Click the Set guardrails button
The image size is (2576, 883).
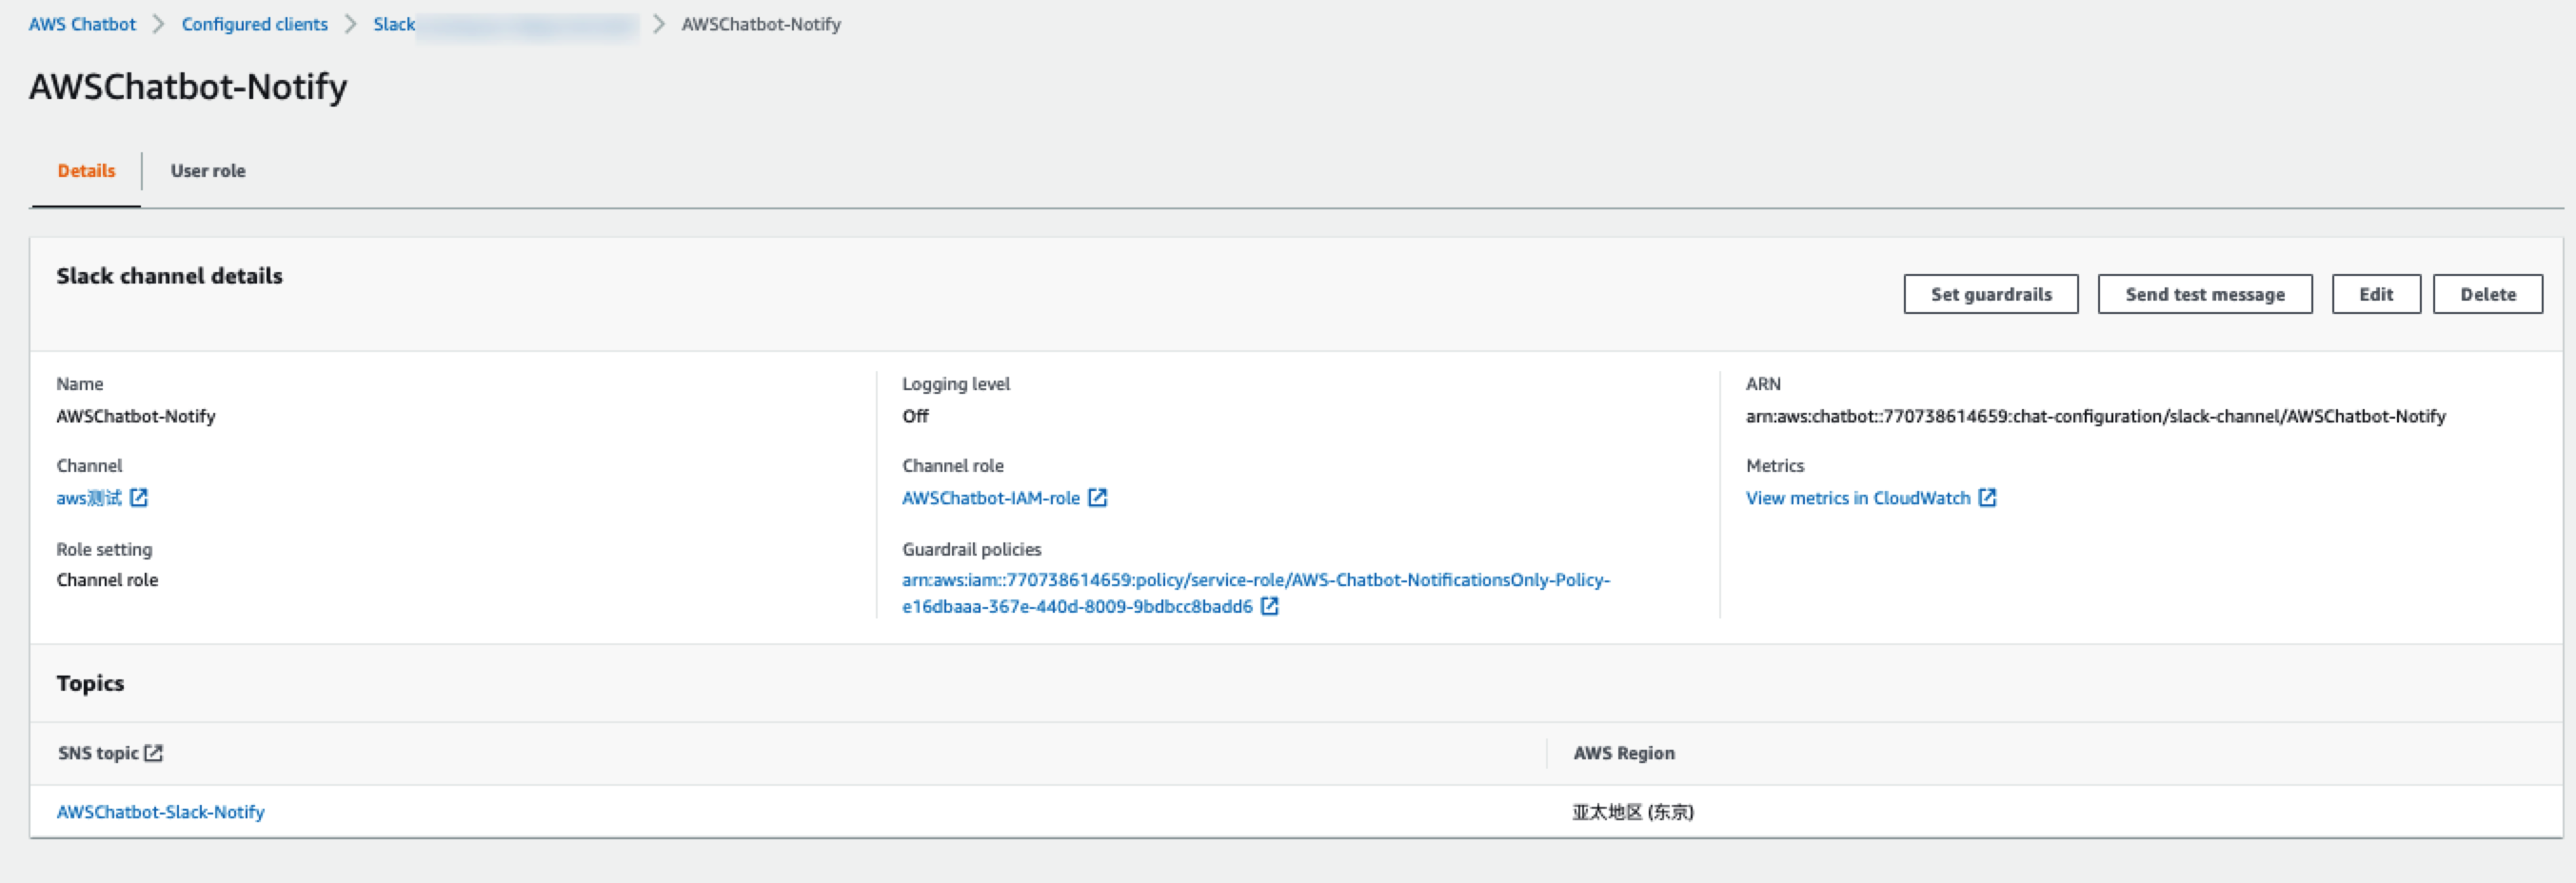(x=1990, y=294)
